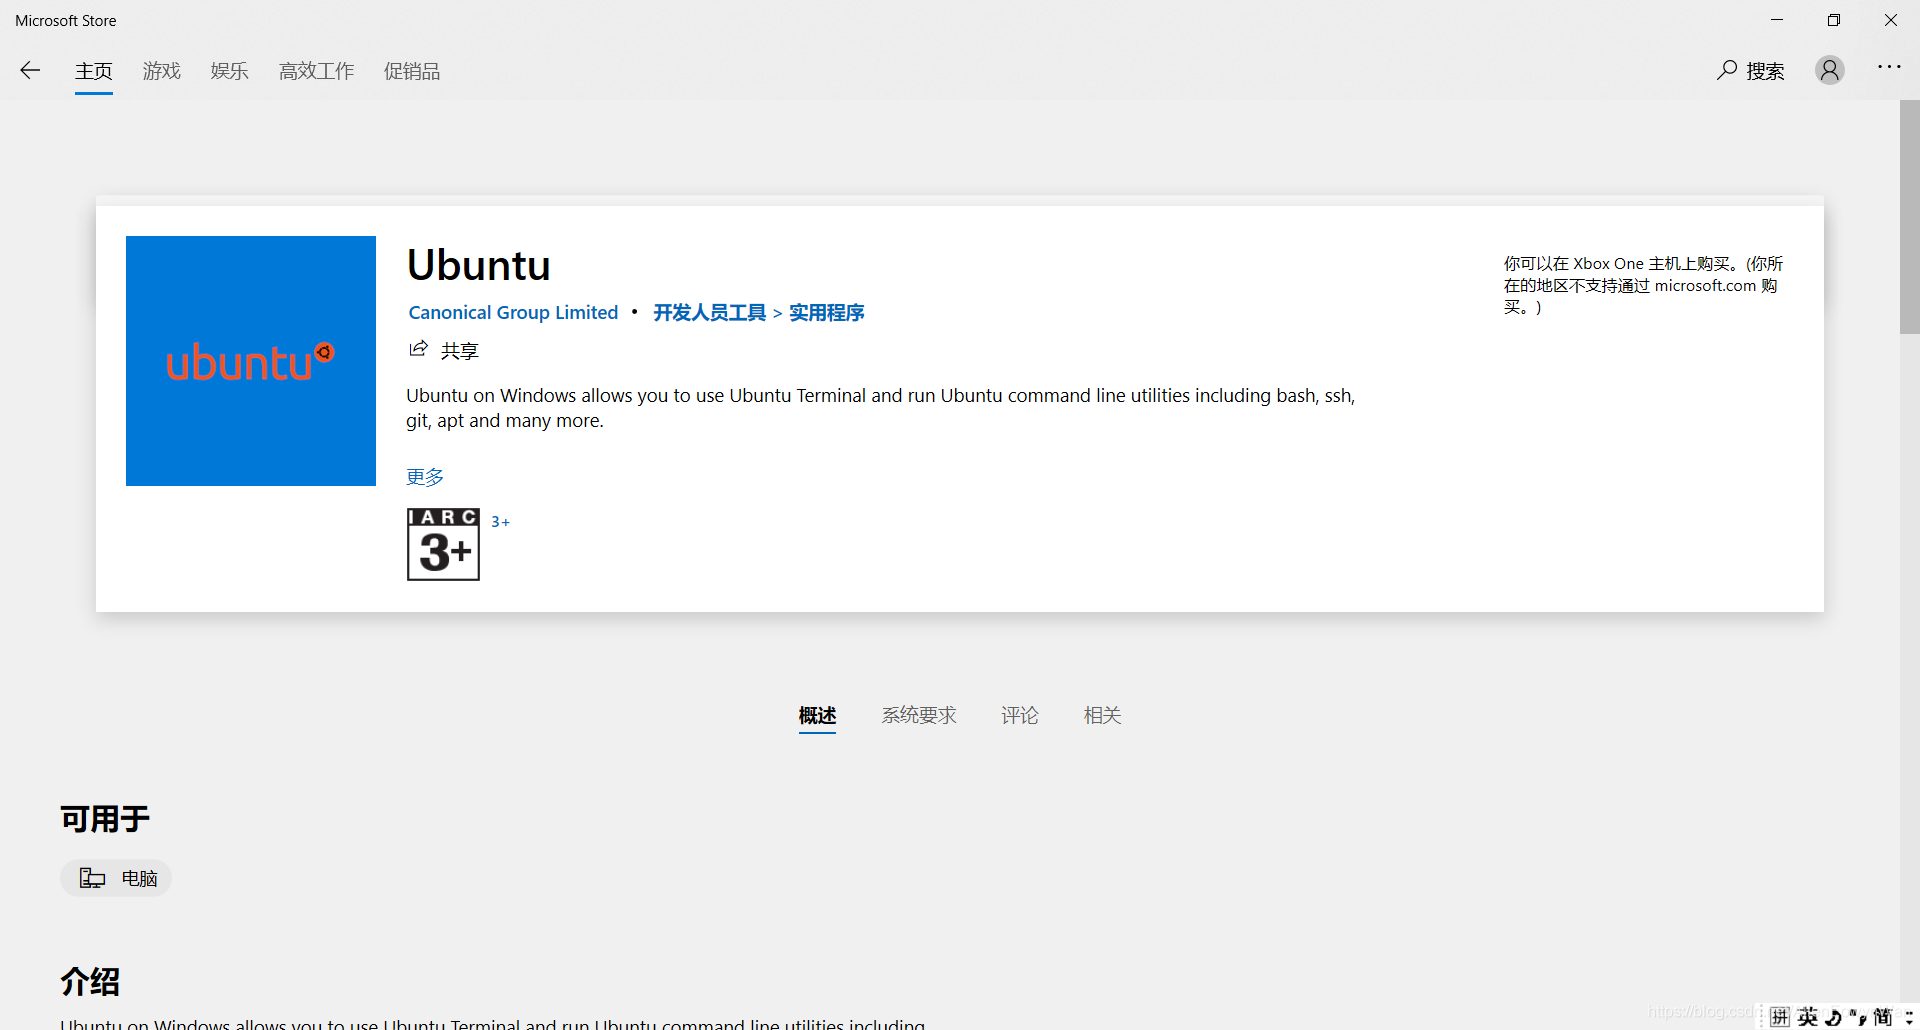1920x1030 pixels.
Task: Open the 实用程序 subcategory link
Action: pyautogui.click(x=827, y=313)
